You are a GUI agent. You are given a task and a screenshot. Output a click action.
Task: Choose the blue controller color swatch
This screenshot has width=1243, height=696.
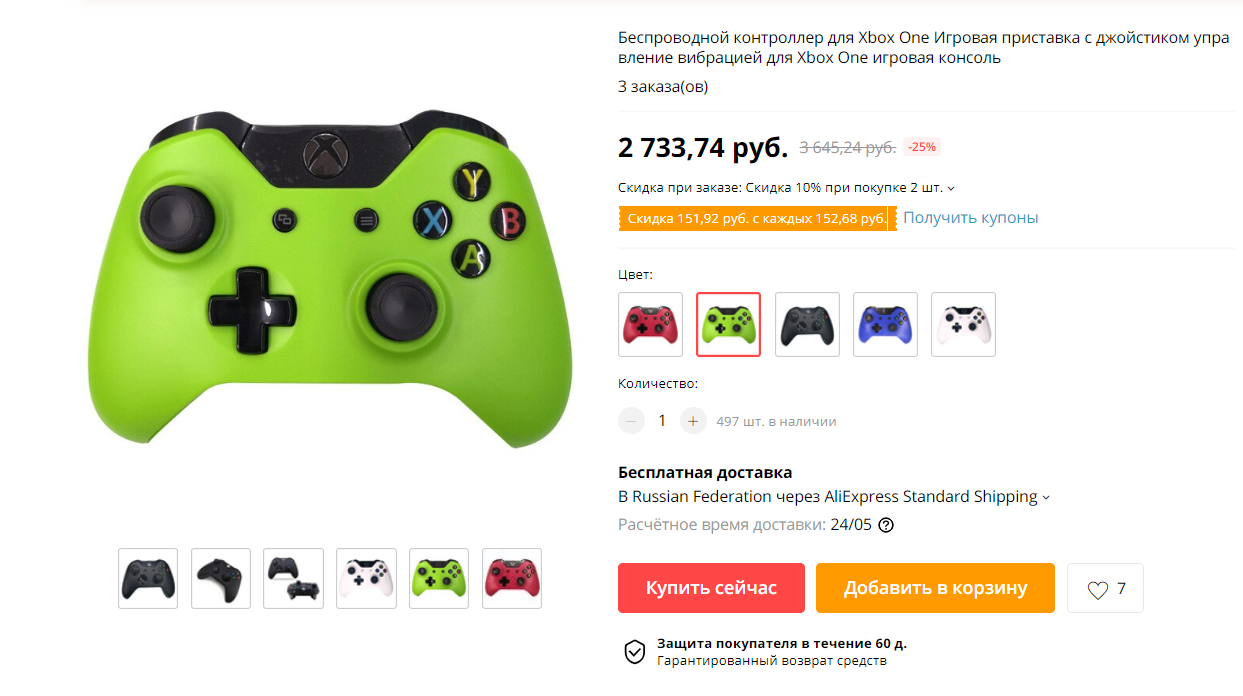(x=885, y=324)
